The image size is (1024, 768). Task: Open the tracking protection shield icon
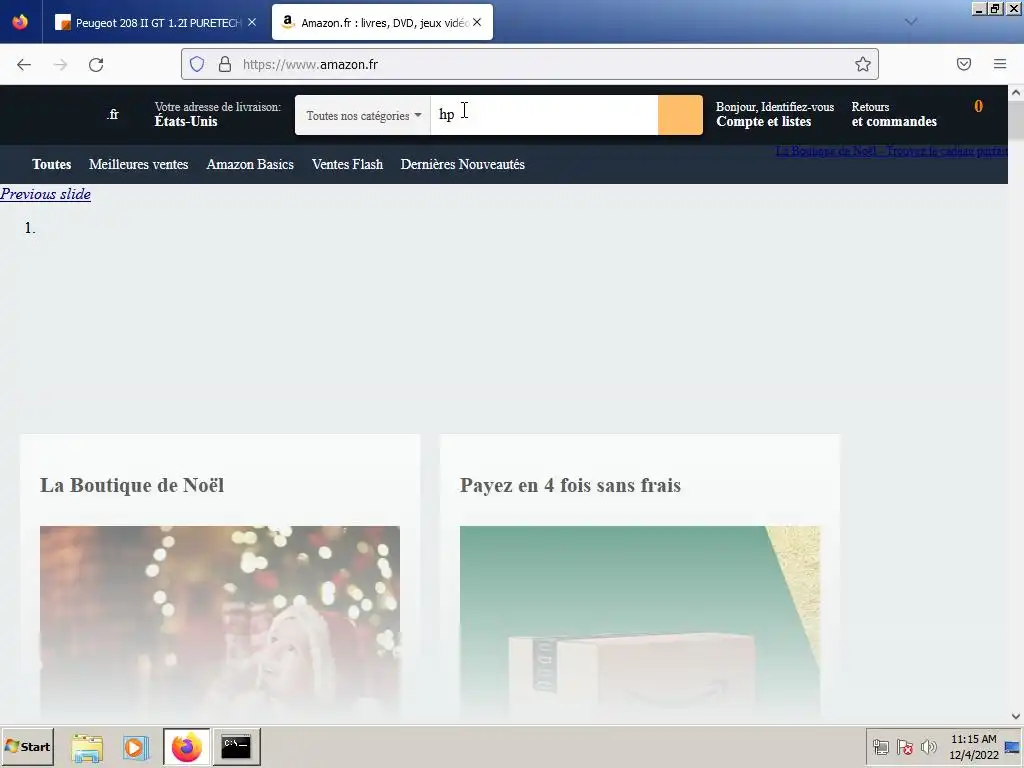coord(197,64)
